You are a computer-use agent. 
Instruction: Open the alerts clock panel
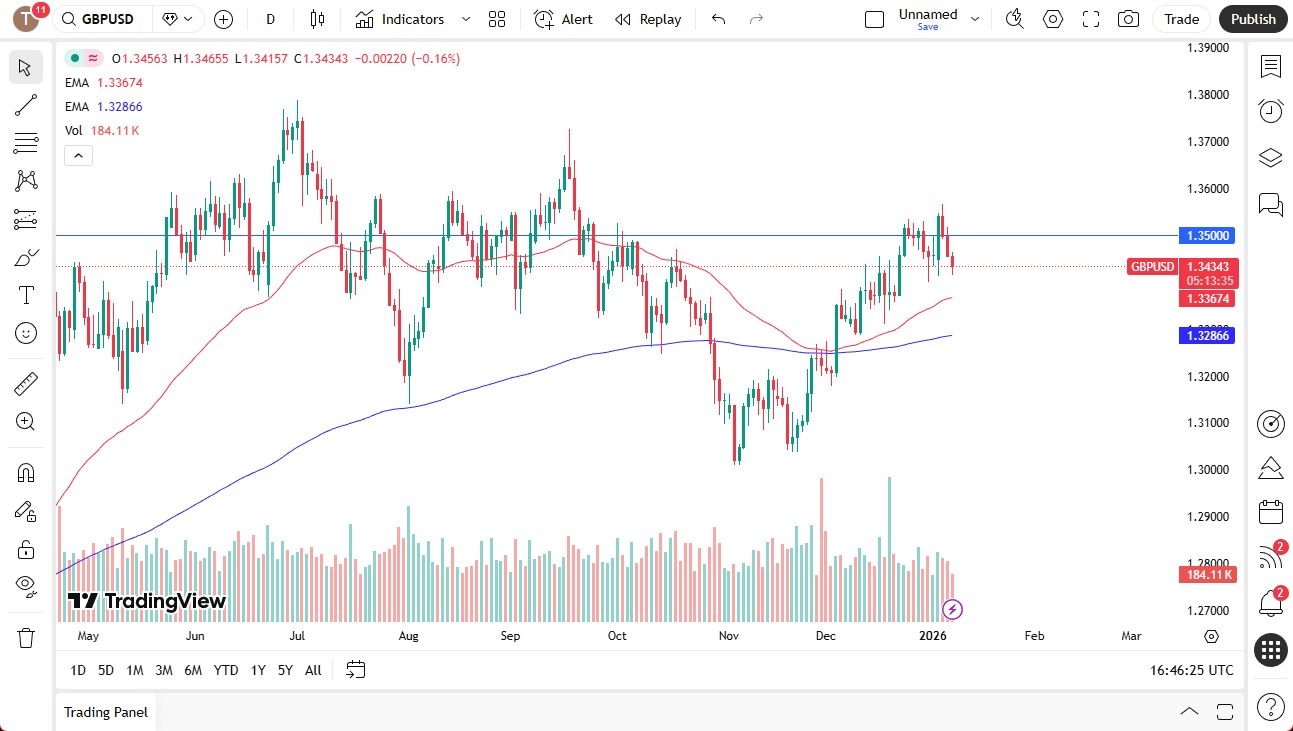pos(1271,111)
